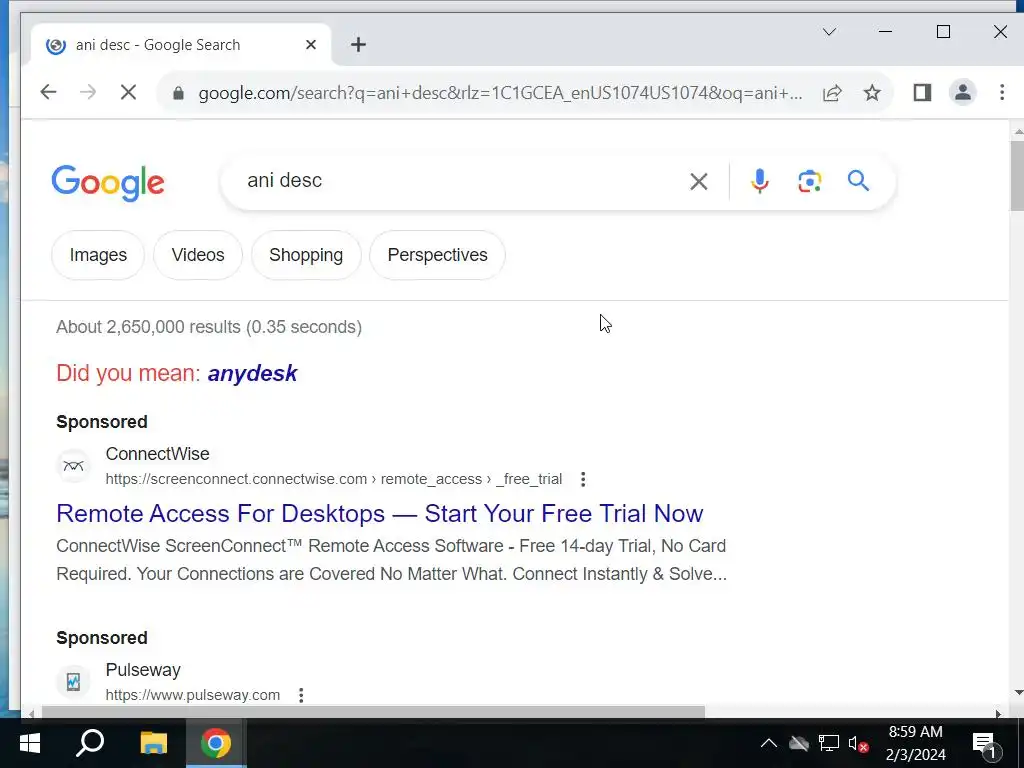Open the Windows Start menu
The width and height of the screenshot is (1024, 768).
tap(29, 743)
